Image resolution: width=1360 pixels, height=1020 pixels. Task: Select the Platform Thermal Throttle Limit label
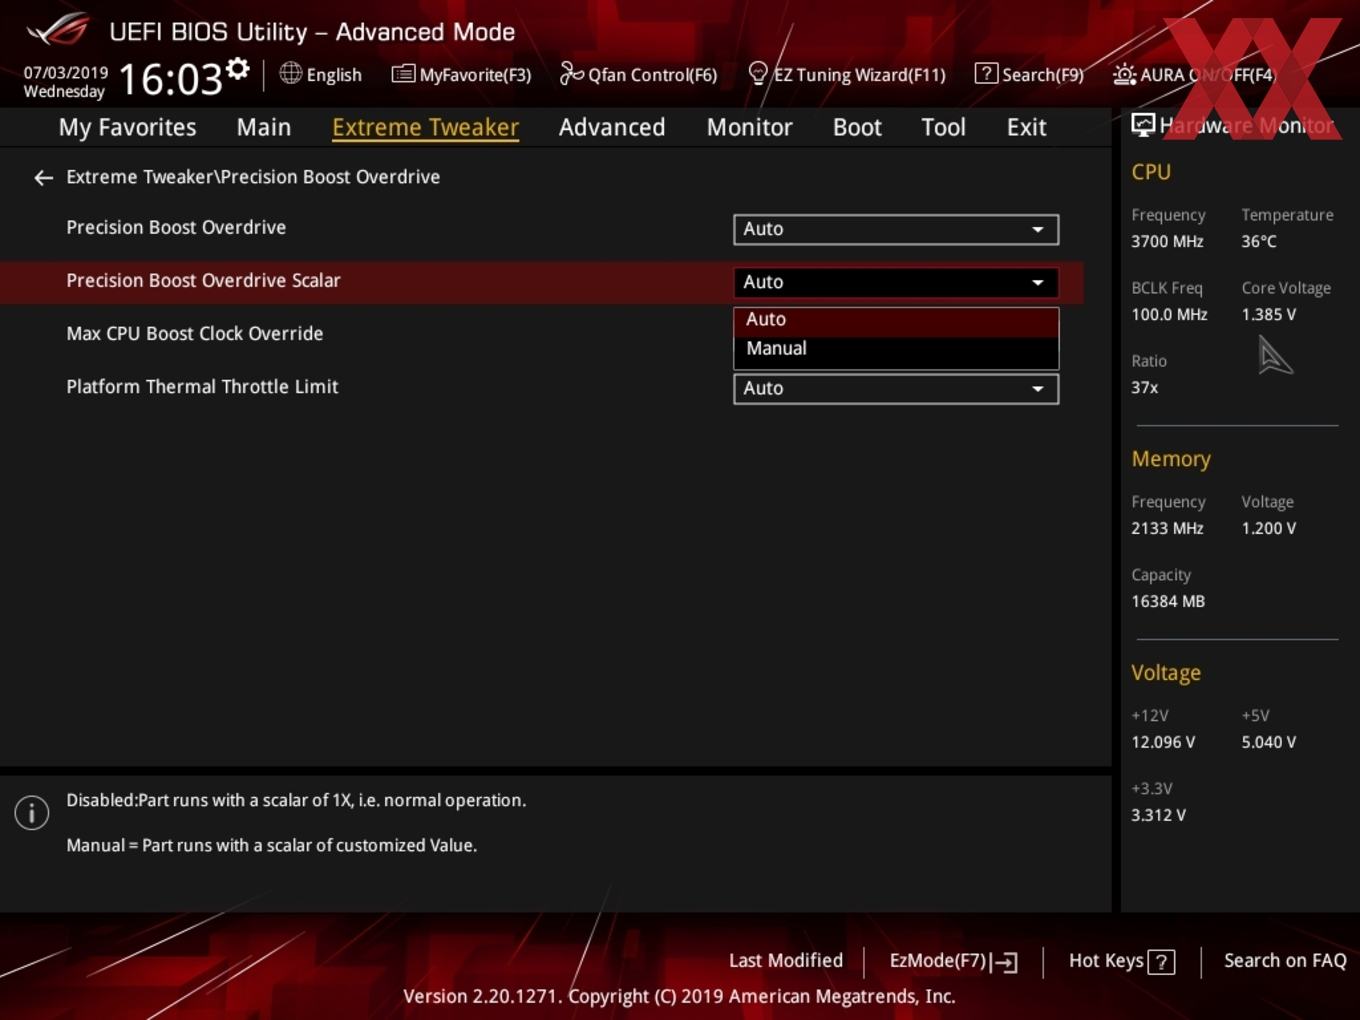click(202, 387)
